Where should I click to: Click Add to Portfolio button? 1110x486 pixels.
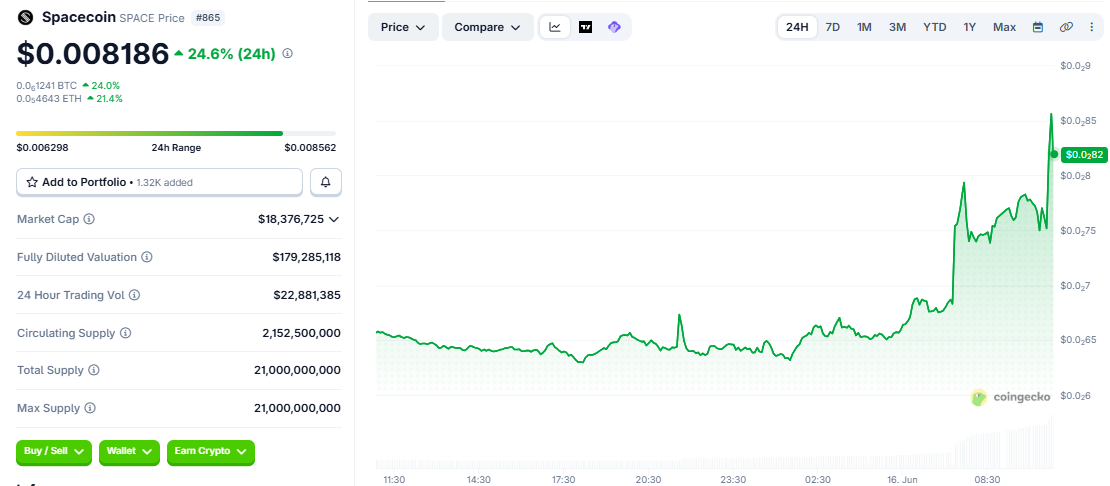tap(159, 182)
